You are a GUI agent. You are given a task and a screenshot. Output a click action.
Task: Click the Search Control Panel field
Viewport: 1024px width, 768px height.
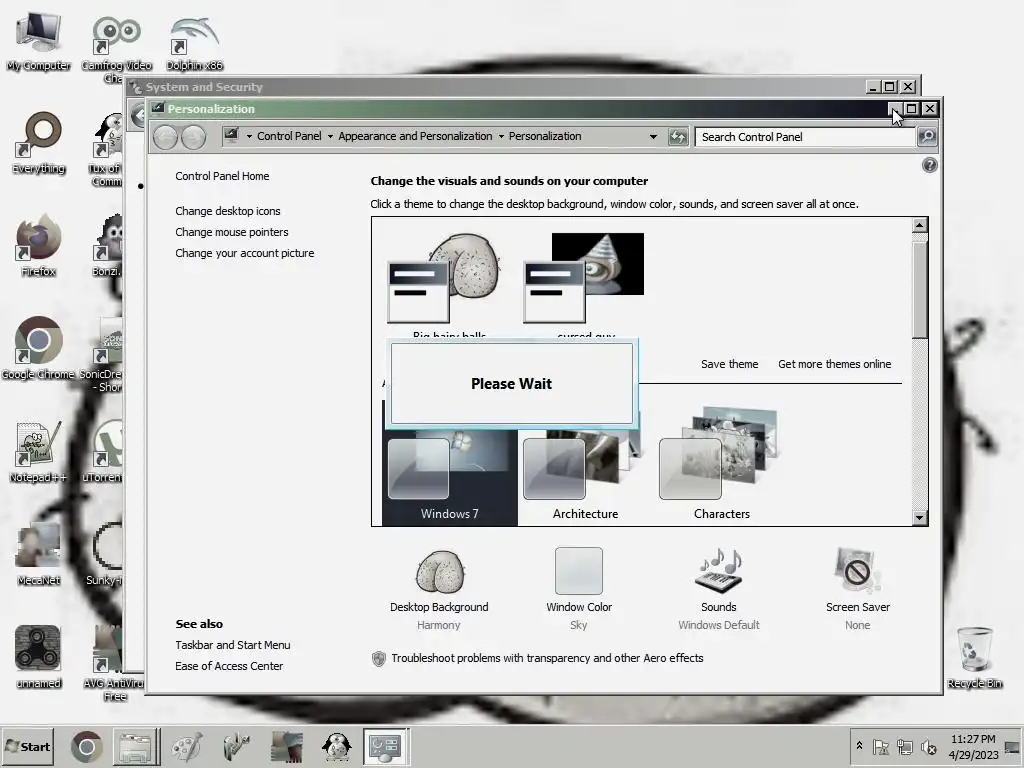(x=805, y=136)
